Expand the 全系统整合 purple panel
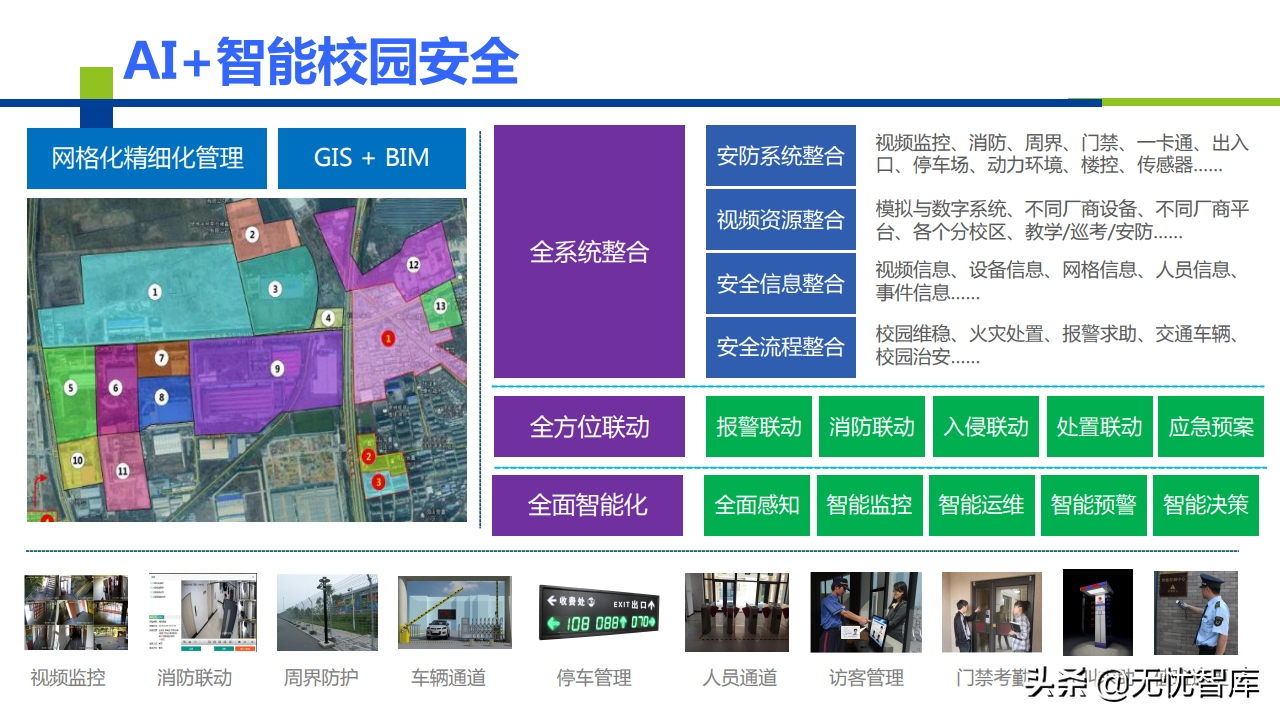1280x720 pixels. tap(588, 253)
